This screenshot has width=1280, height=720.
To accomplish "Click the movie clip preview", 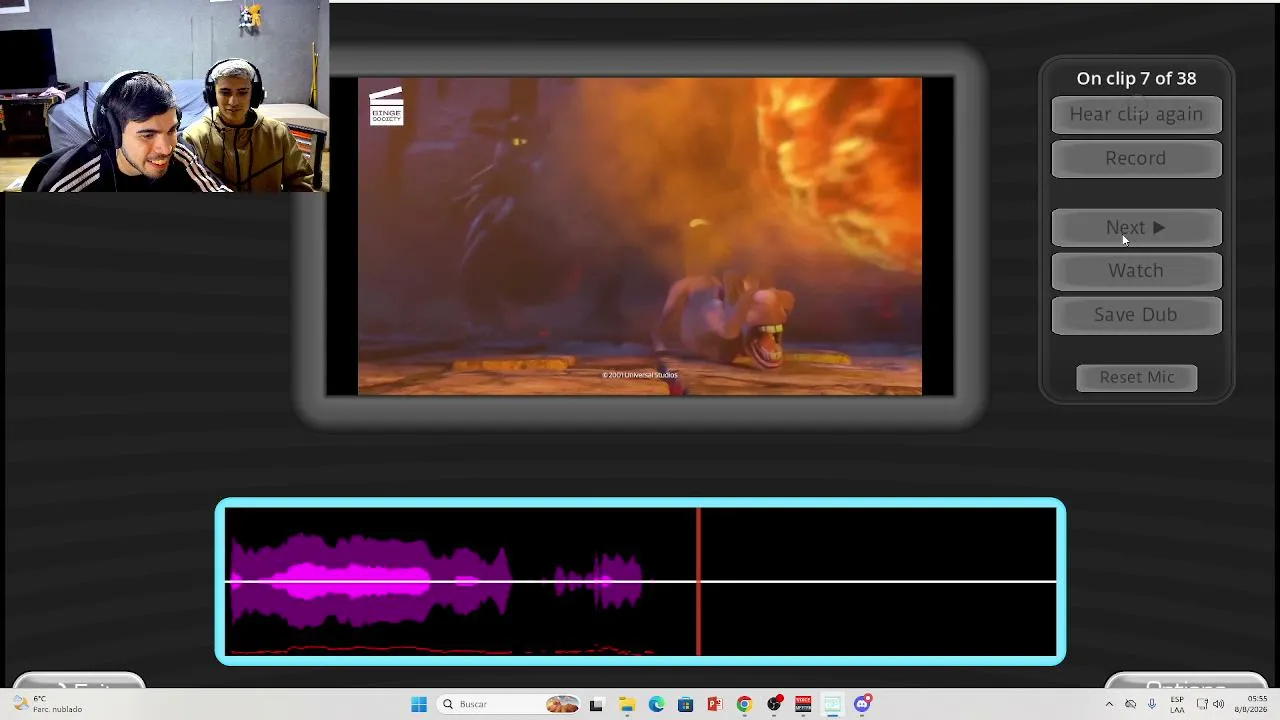I will point(640,236).
